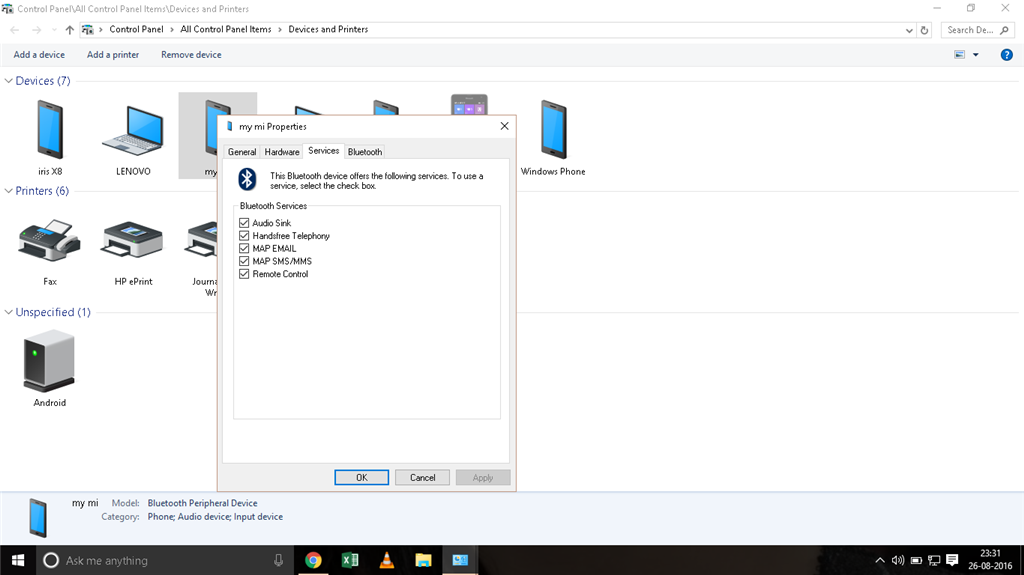Screen dimensions: 1024x575
Task: Open the address bar history dropdown
Action: tap(909, 30)
